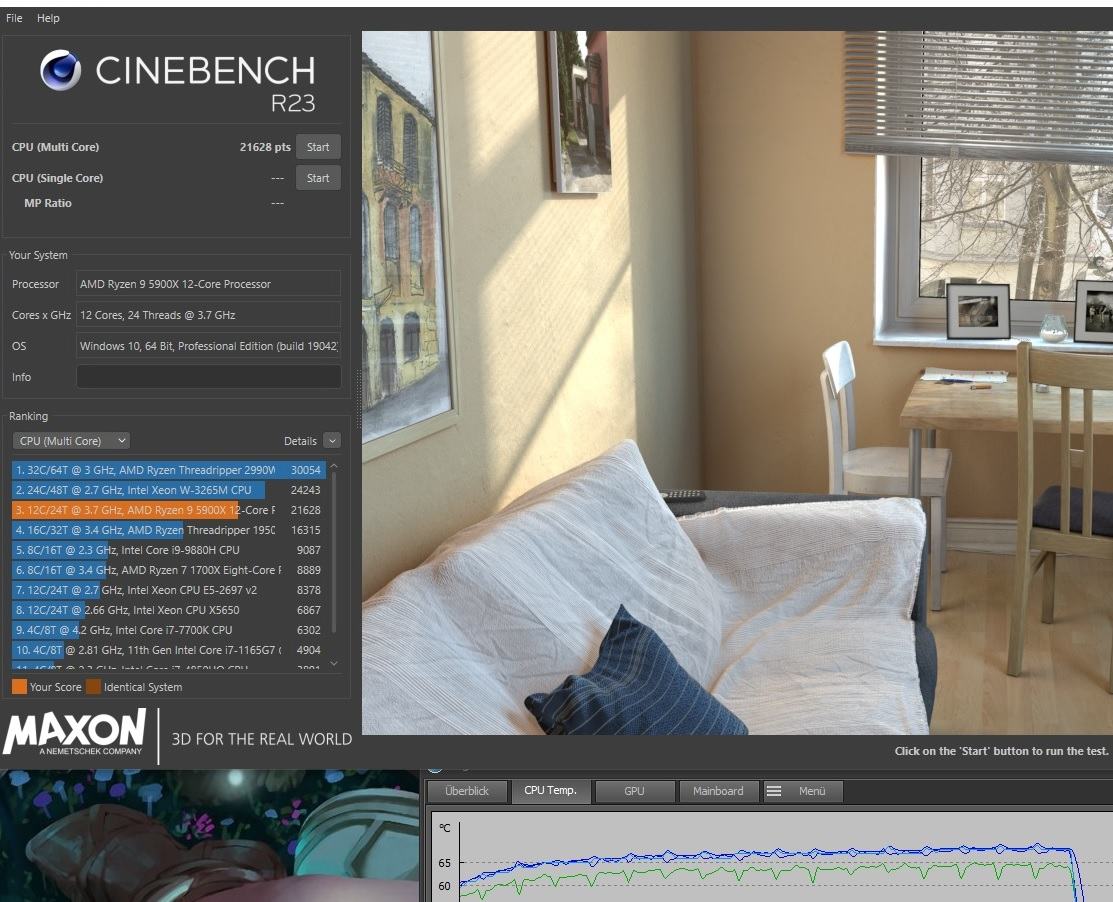
Task: Click the 65 label on temperature axis
Action: [444, 863]
